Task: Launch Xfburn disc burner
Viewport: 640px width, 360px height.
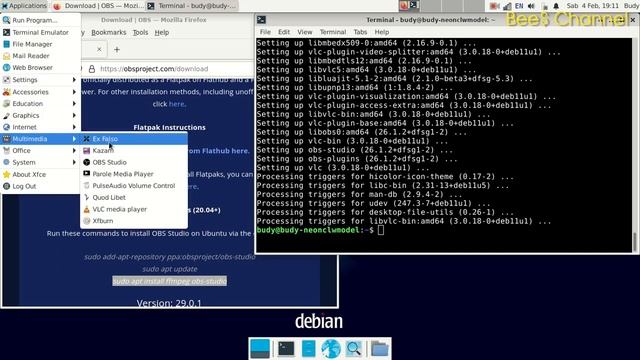Action: [134, 221]
